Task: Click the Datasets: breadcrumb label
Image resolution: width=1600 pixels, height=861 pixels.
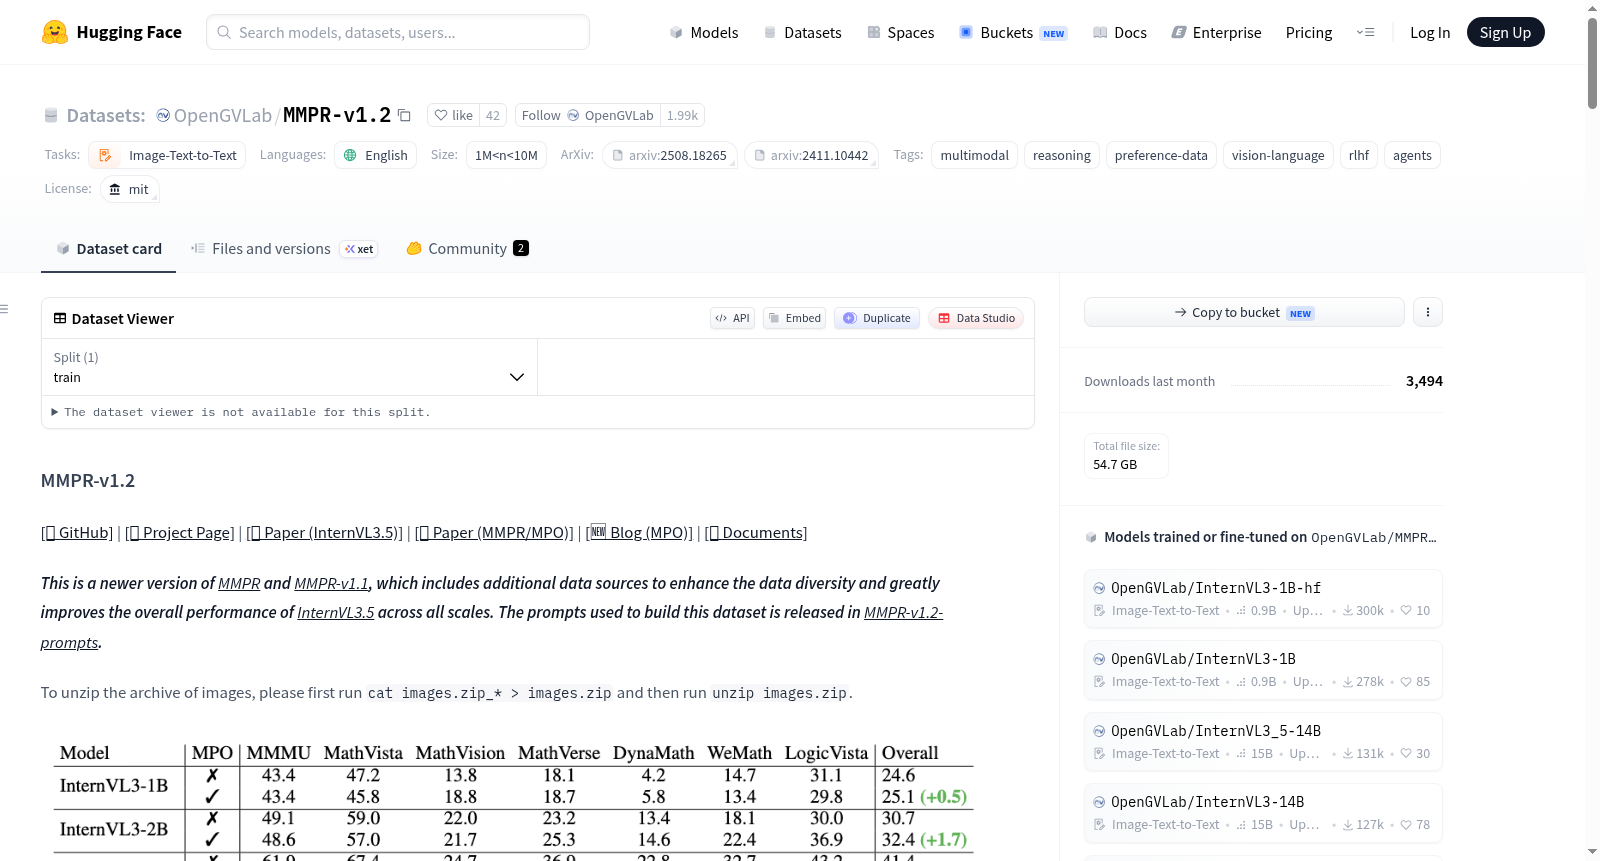Action: coord(106,115)
